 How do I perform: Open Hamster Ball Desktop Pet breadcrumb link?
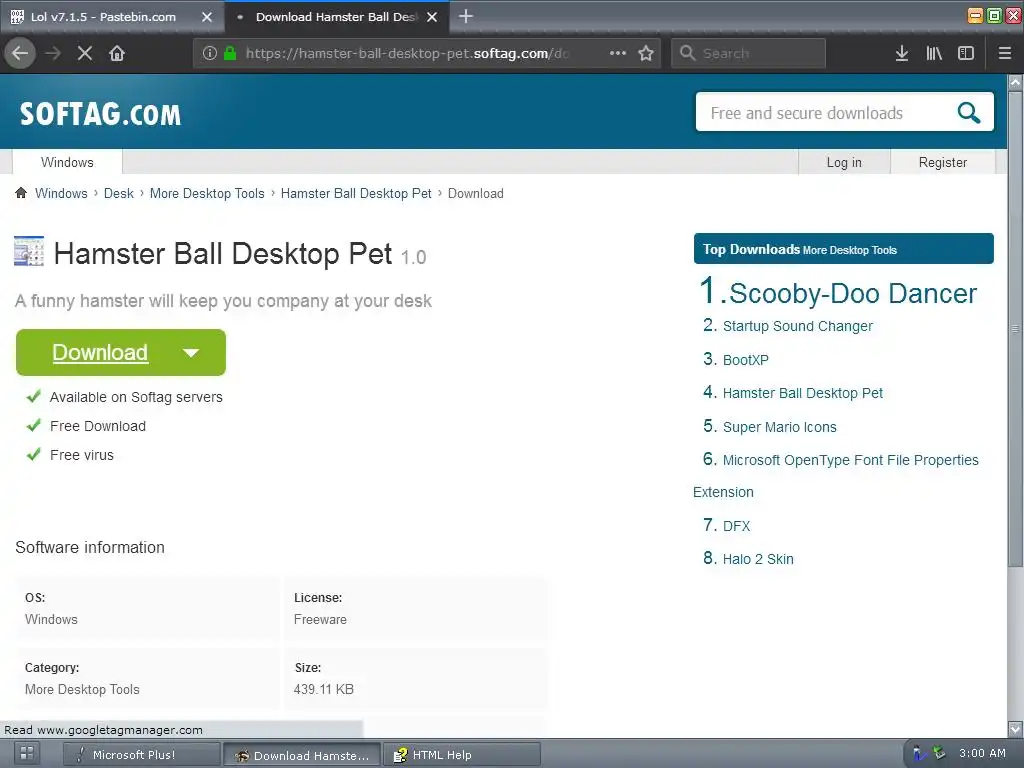click(x=356, y=193)
